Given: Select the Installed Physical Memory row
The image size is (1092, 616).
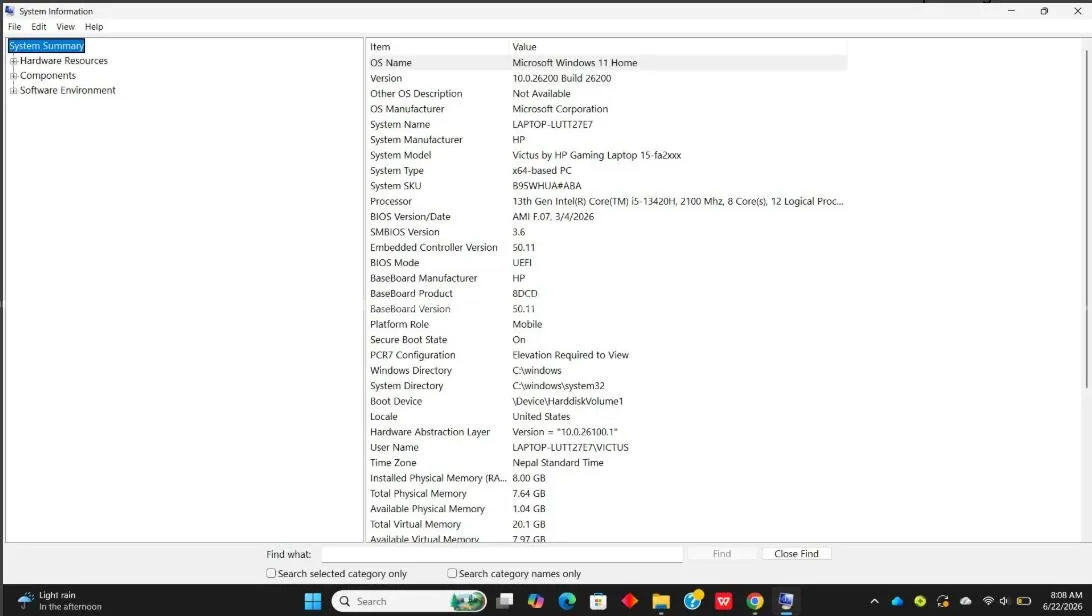Looking at the screenshot, I should click(x=607, y=478).
